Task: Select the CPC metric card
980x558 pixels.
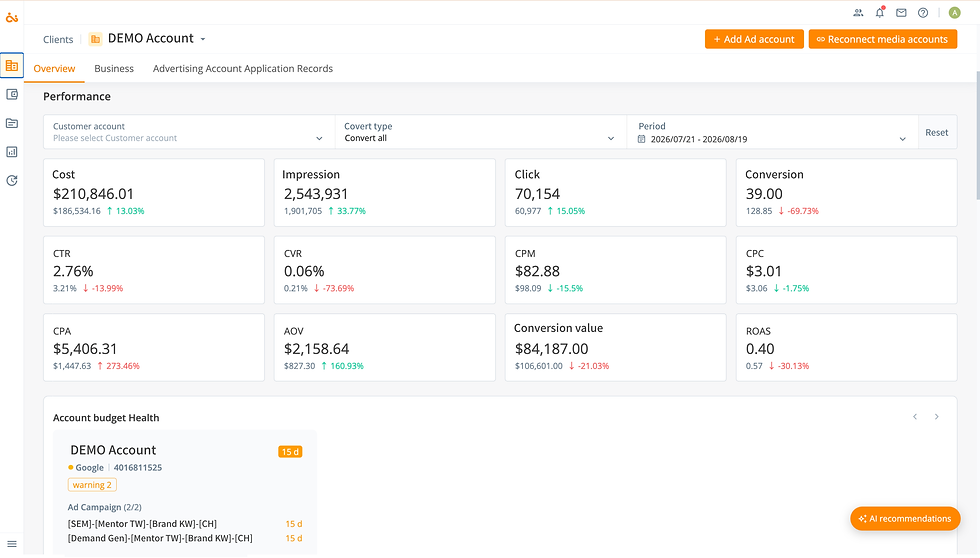Action: click(x=846, y=270)
